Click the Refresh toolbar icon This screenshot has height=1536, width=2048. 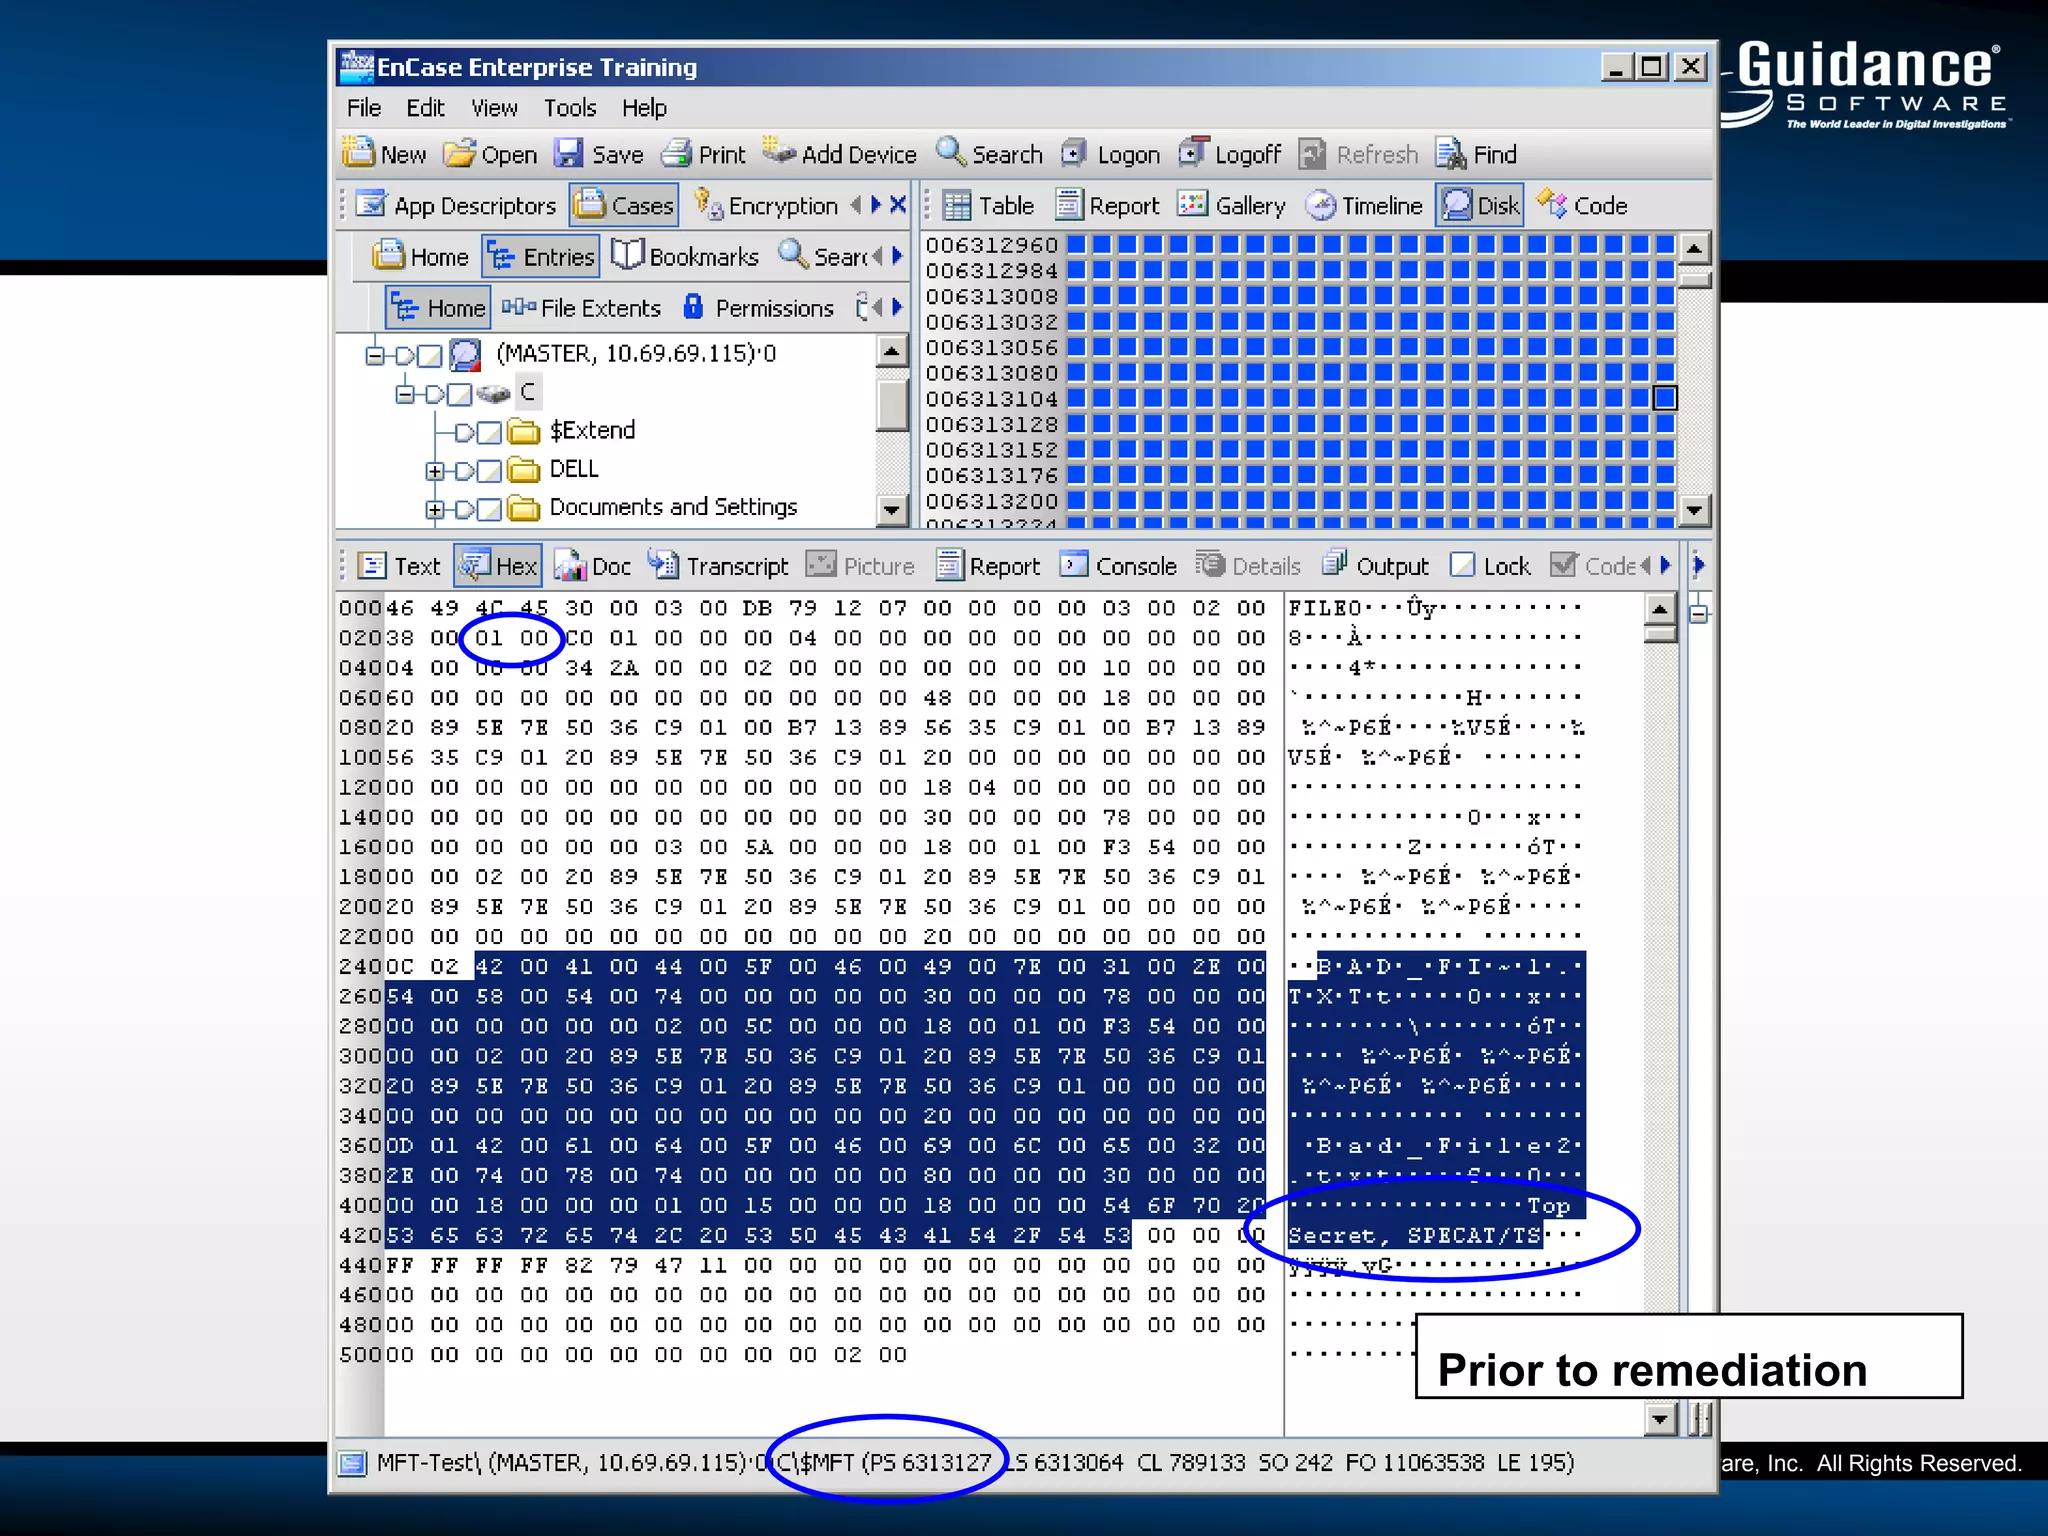[1313, 153]
